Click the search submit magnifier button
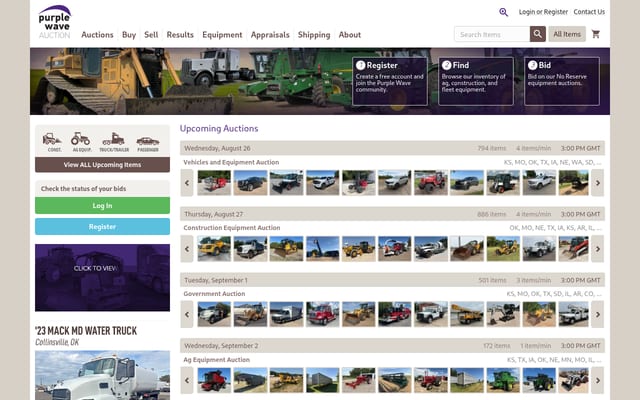640x400 pixels. tap(538, 34)
